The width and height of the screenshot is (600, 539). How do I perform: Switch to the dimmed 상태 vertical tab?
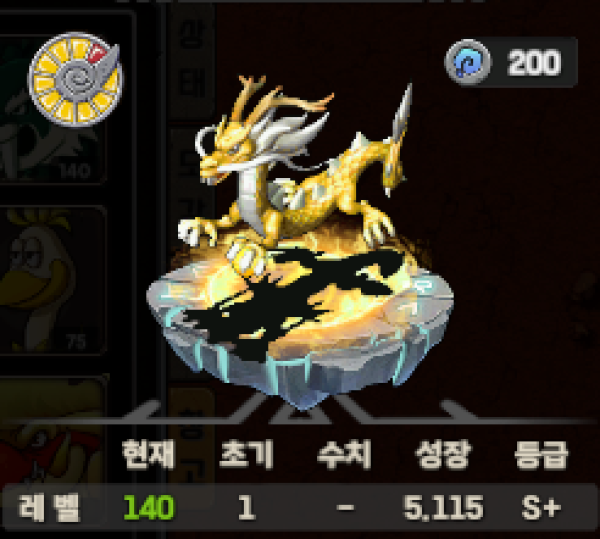[x=191, y=65]
